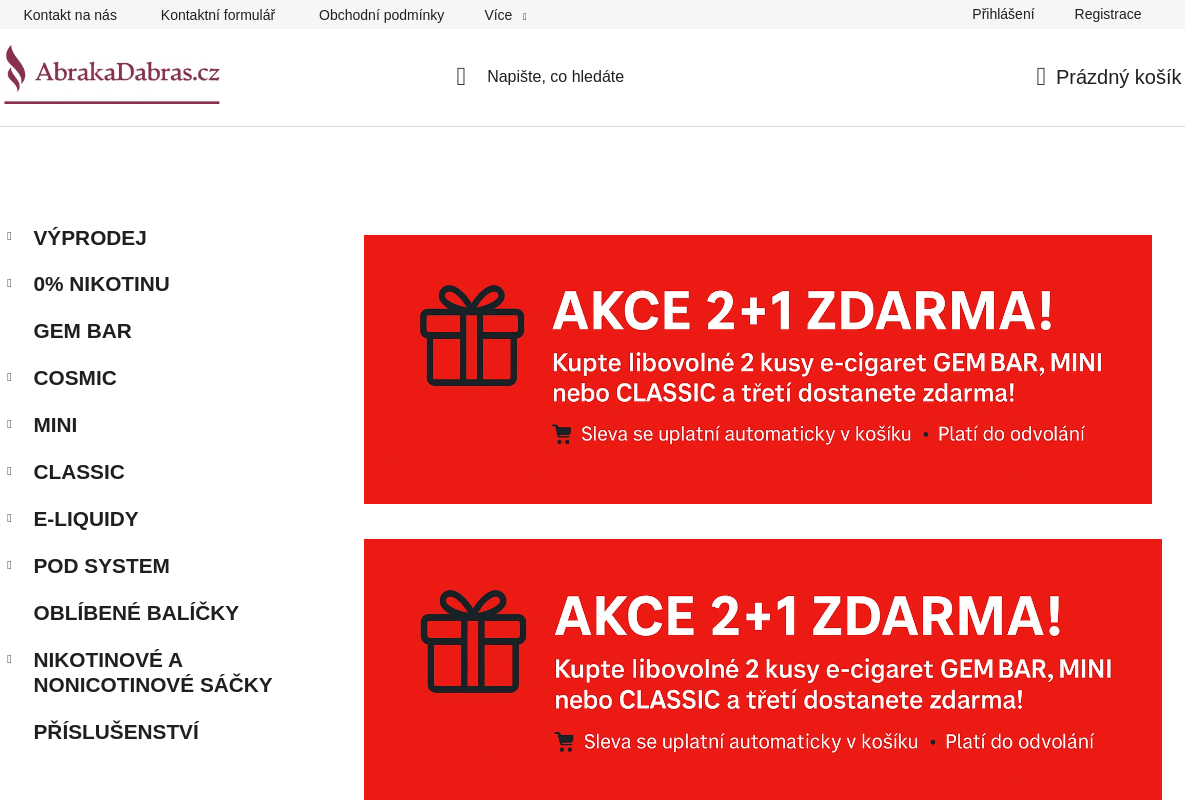Click 'Registrace' to sign up
Screen dimensions: 1200x800
(1108, 14)
